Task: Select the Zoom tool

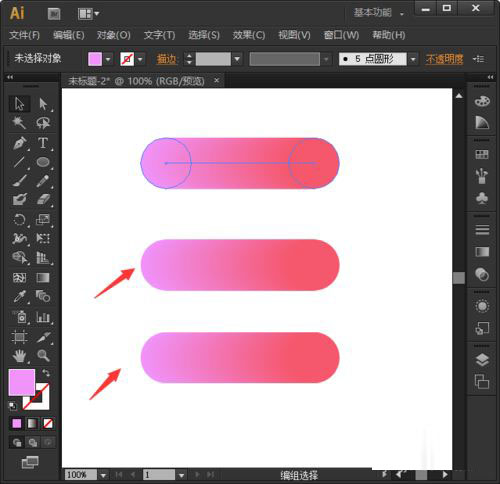Action: pyautogui.click(x=43, y=356)
